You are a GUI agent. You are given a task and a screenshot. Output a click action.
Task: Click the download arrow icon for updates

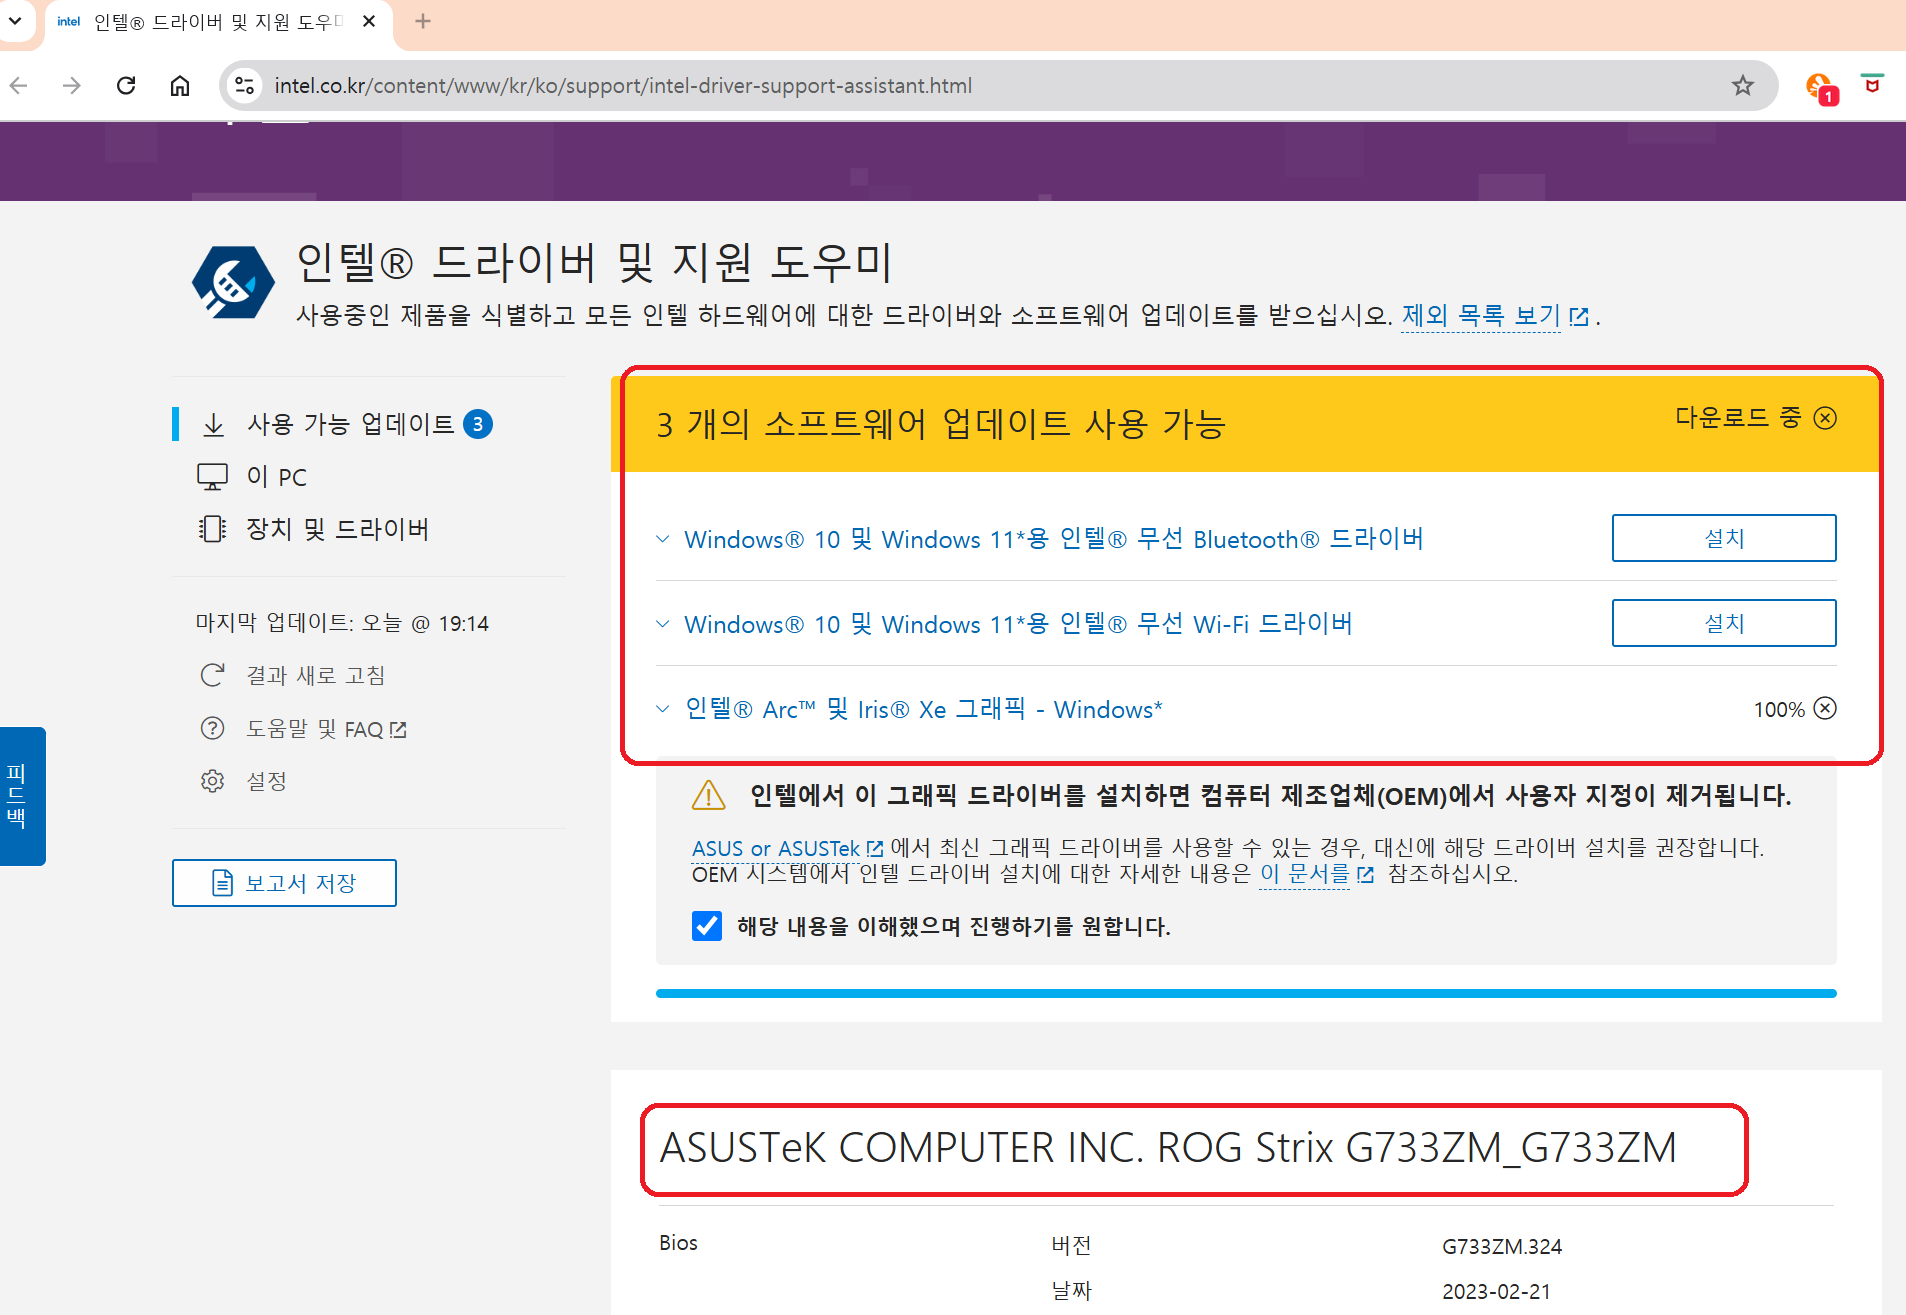tap(213, 425)
